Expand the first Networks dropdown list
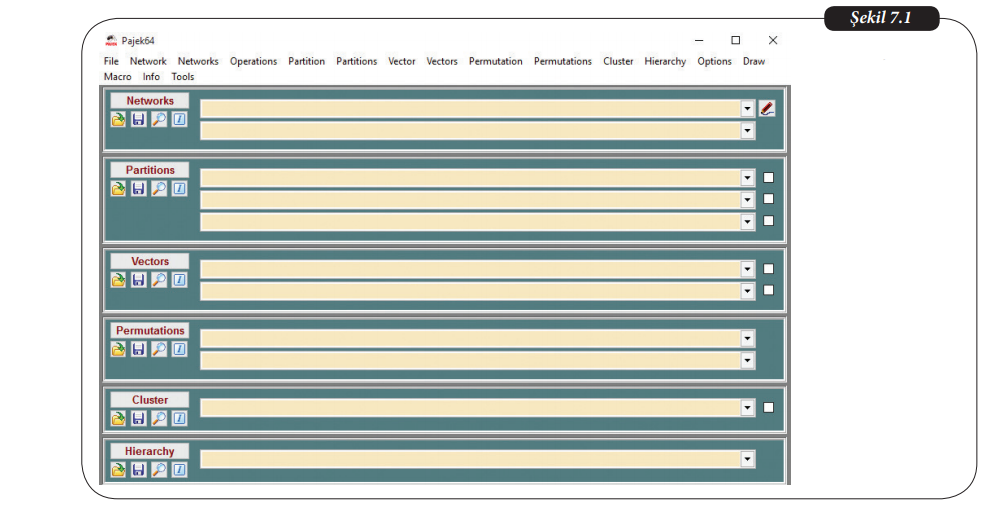This screenshot has width=1007, height=507. 747,109
